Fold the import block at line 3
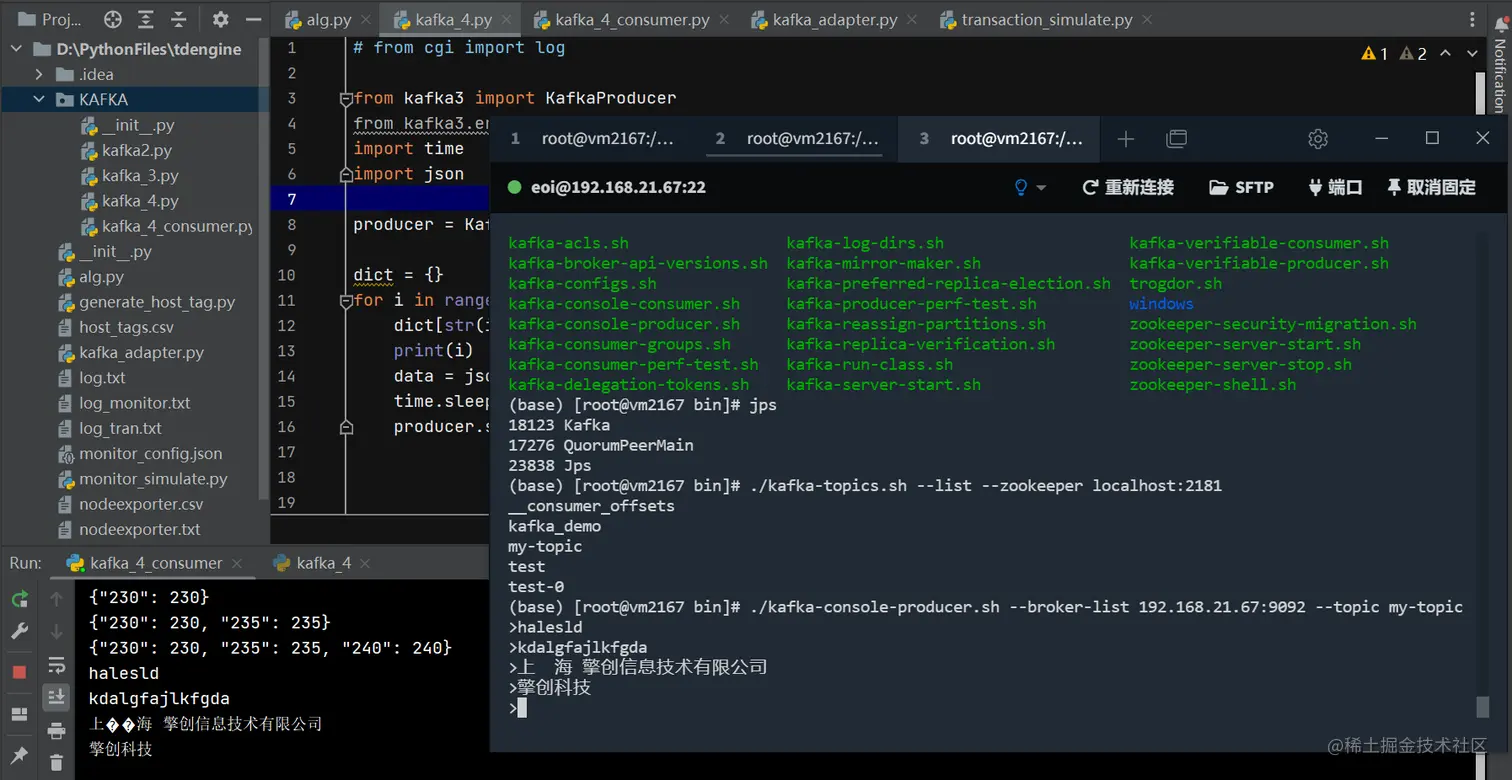This screenshot has height=780, width=1512. 346,98
